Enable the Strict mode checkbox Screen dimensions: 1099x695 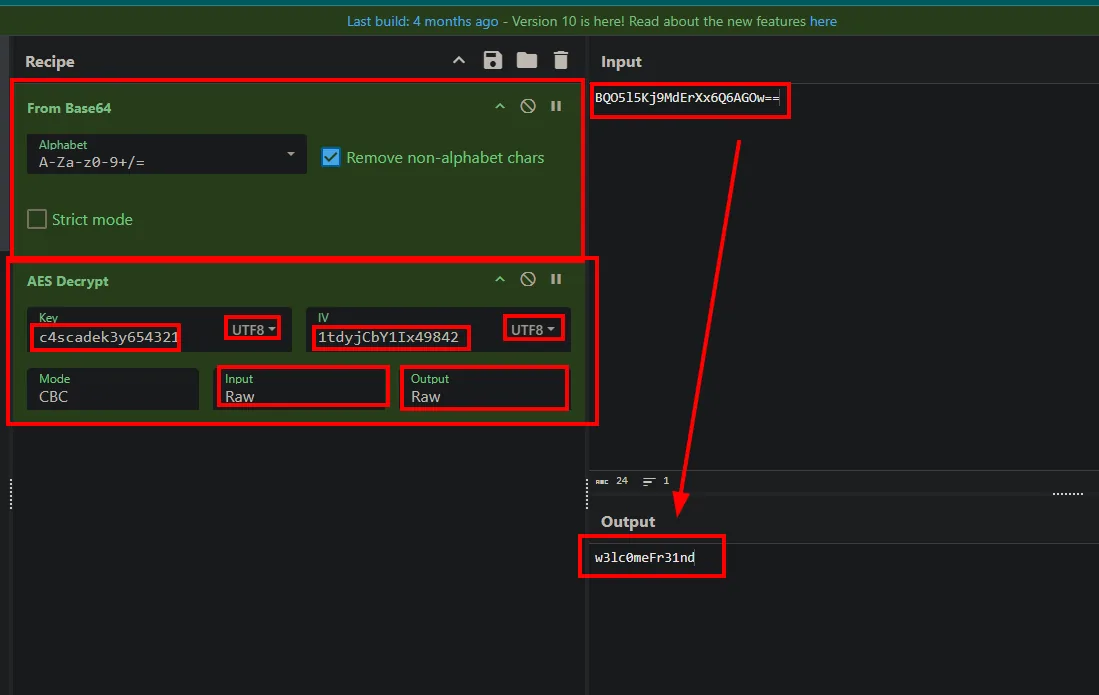tap(37, 219)
